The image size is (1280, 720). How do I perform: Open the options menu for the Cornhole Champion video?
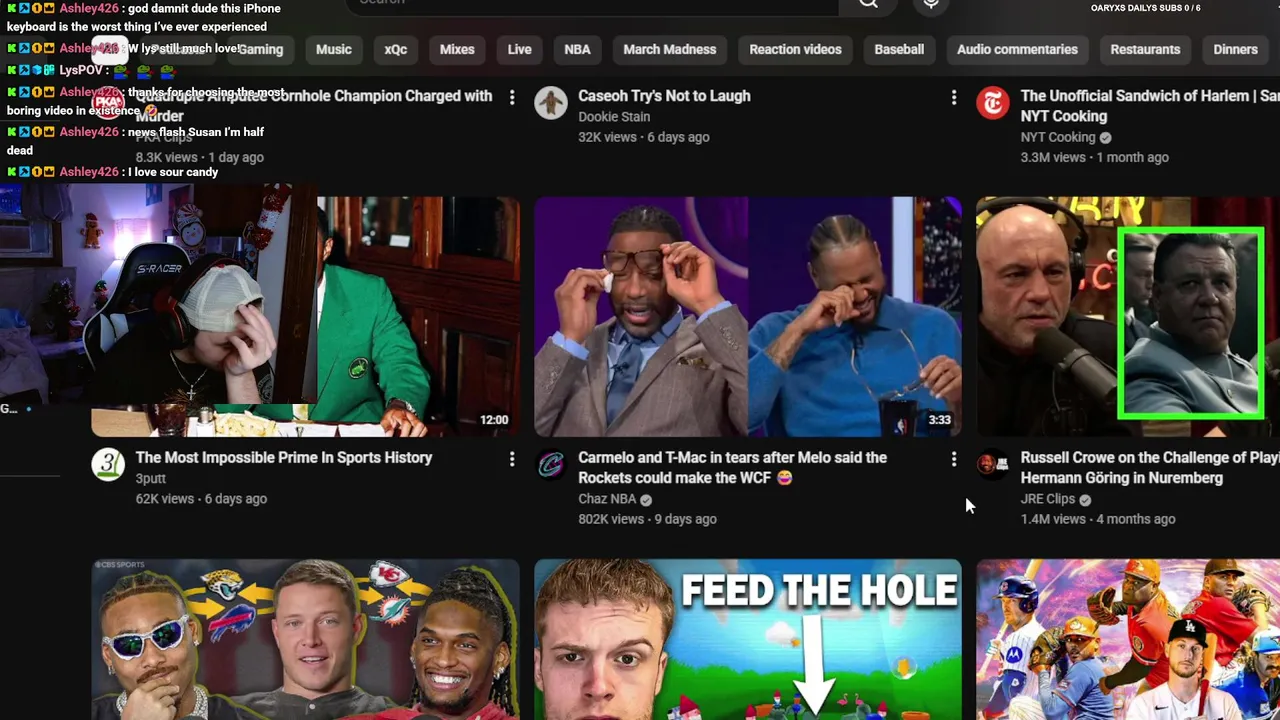click(x=512, y=97)
